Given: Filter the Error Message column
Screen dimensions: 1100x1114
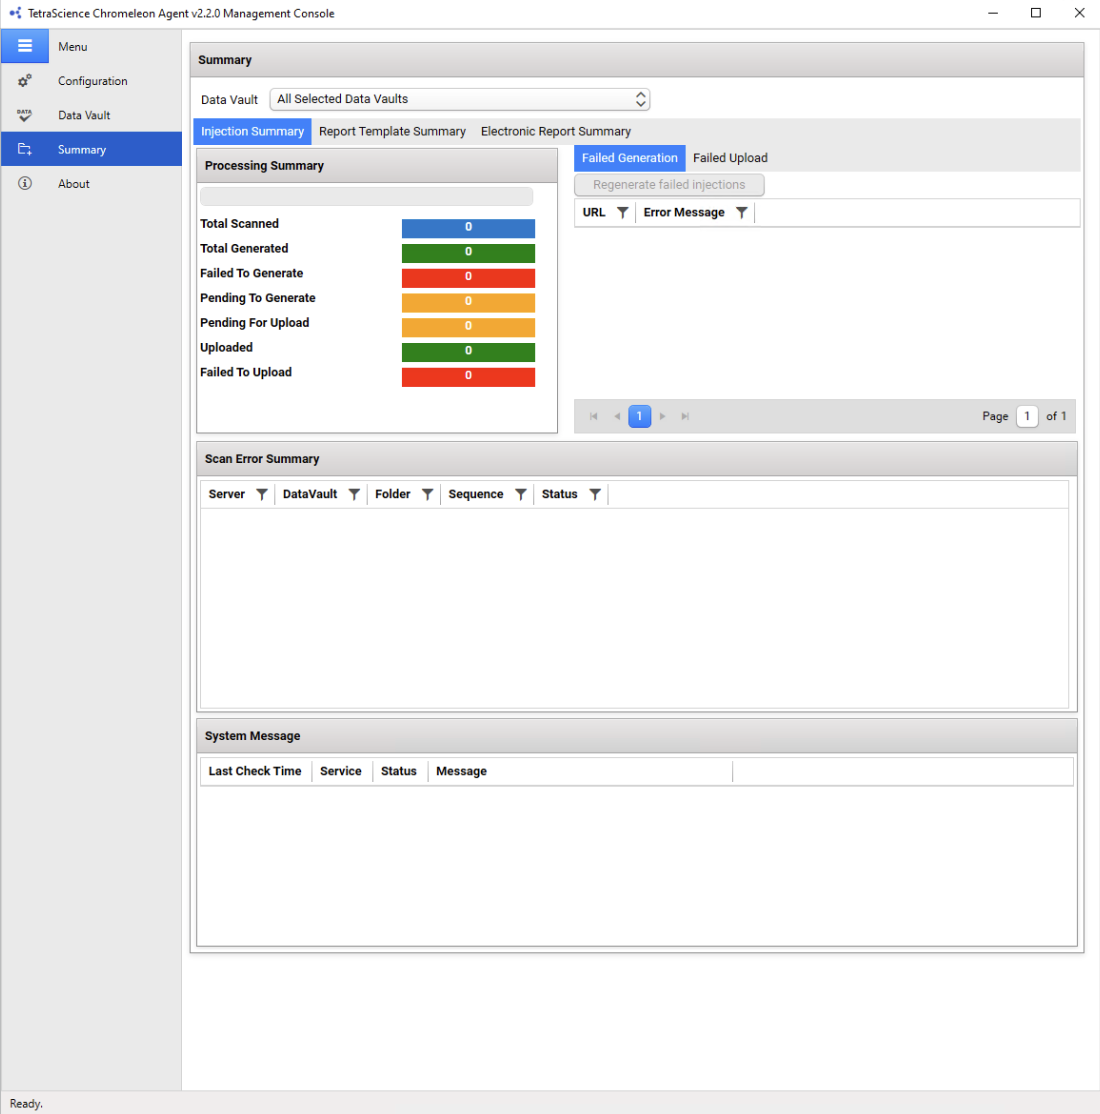Looking at the screenshot, I should point(741,212).
